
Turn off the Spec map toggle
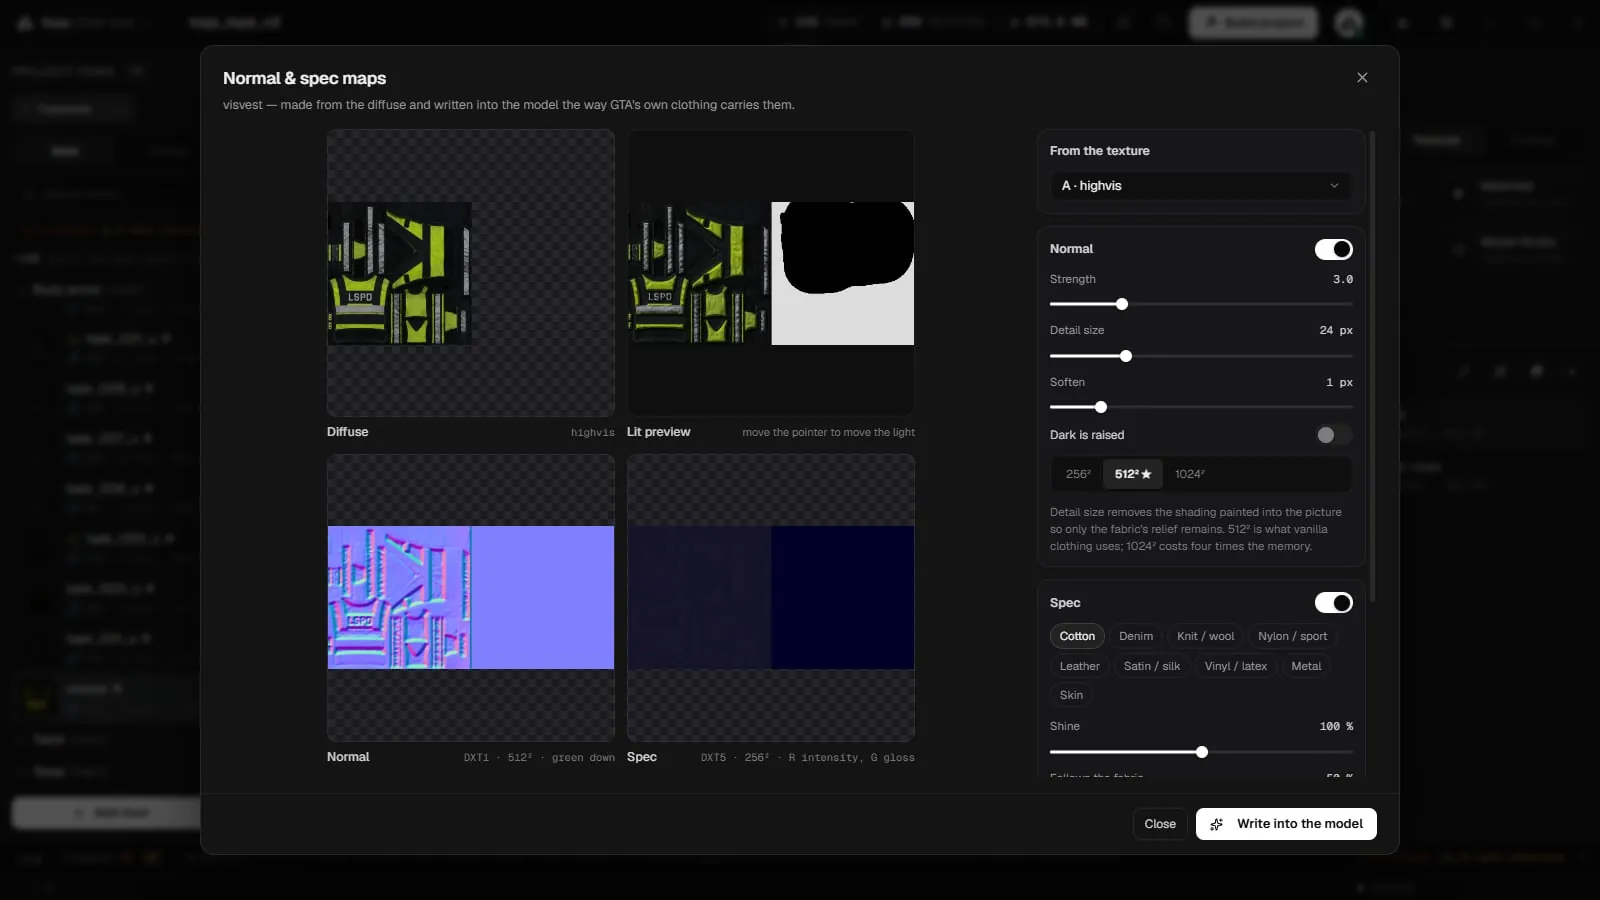point(1333,603)
